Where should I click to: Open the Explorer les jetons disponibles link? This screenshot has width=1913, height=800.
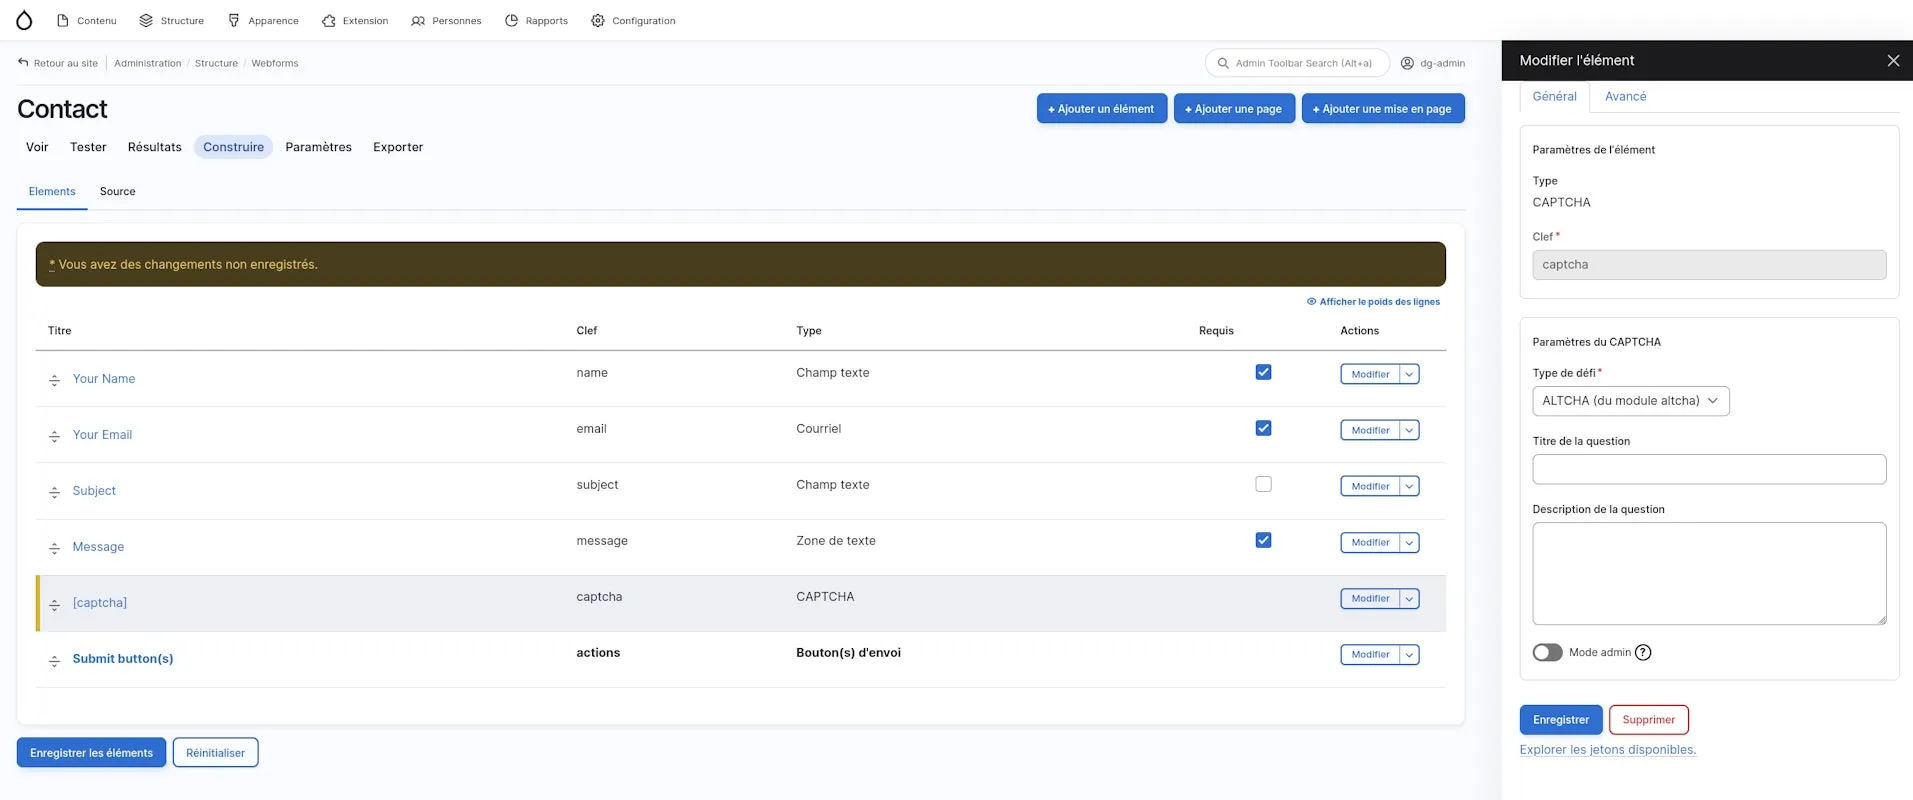point(1608,749)
